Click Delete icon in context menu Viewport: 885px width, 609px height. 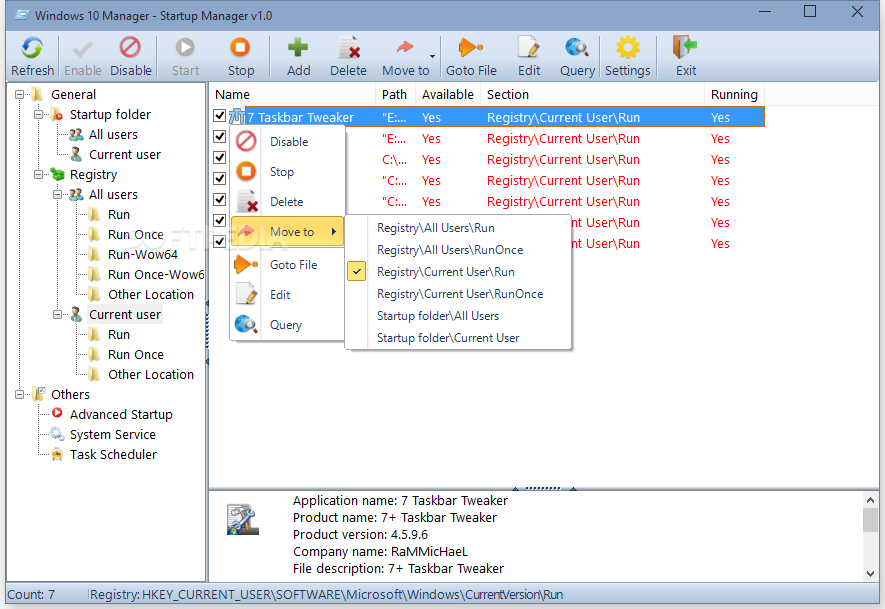tap(247, 201)
